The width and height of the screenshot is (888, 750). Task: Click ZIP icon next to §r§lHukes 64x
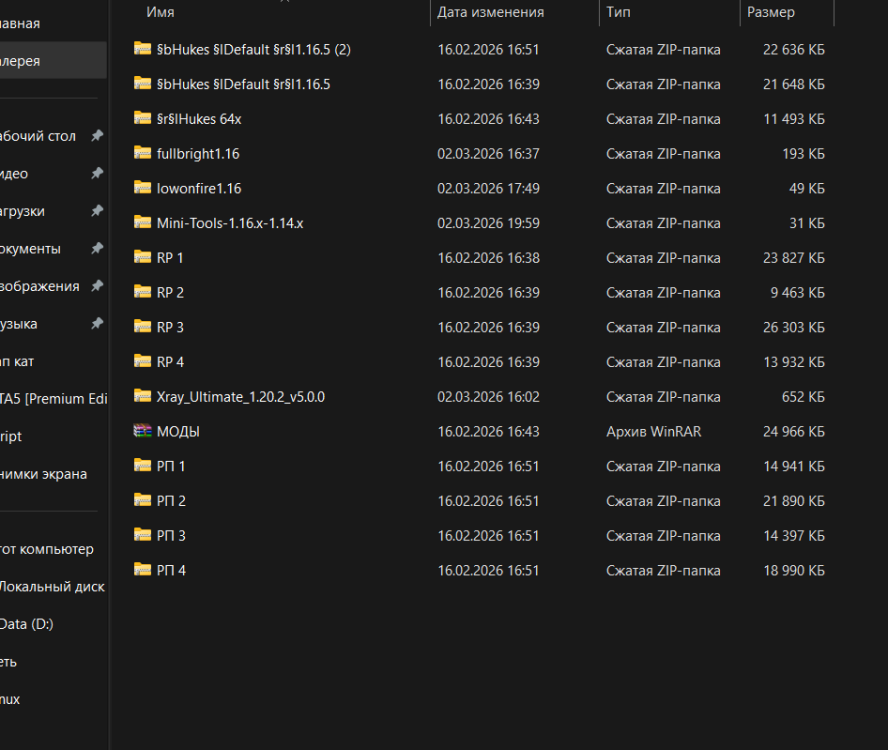142,118
